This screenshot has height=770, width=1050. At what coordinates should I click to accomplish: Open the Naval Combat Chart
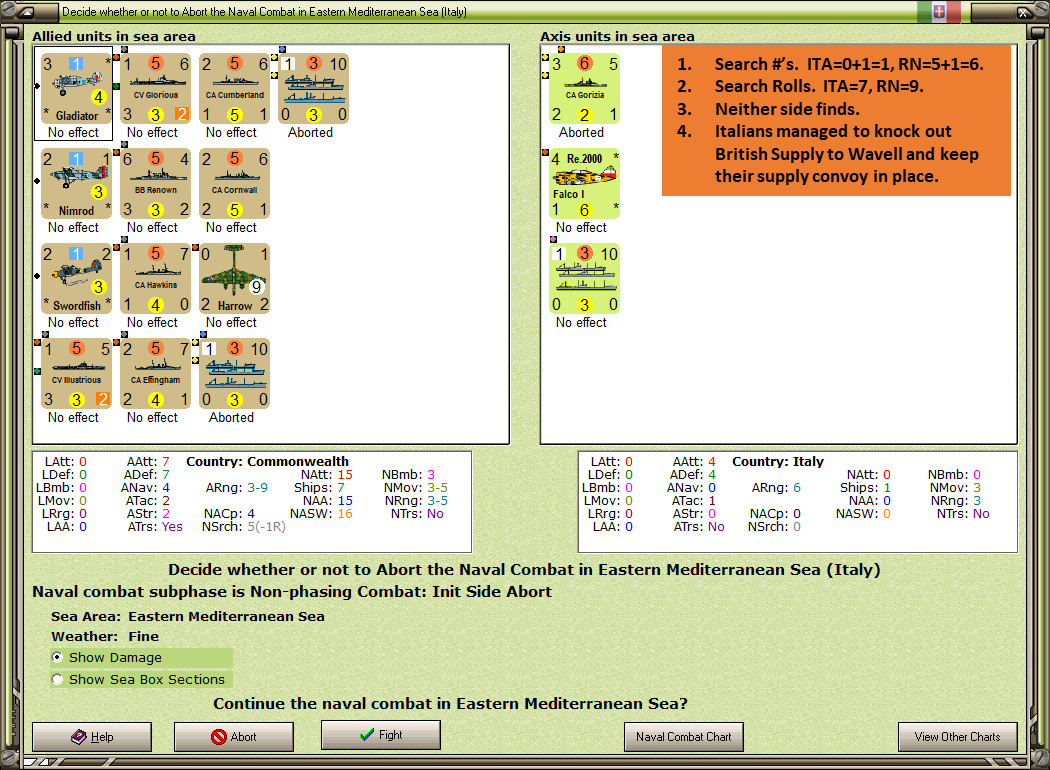pyautogui.click(x=684, y=737)
